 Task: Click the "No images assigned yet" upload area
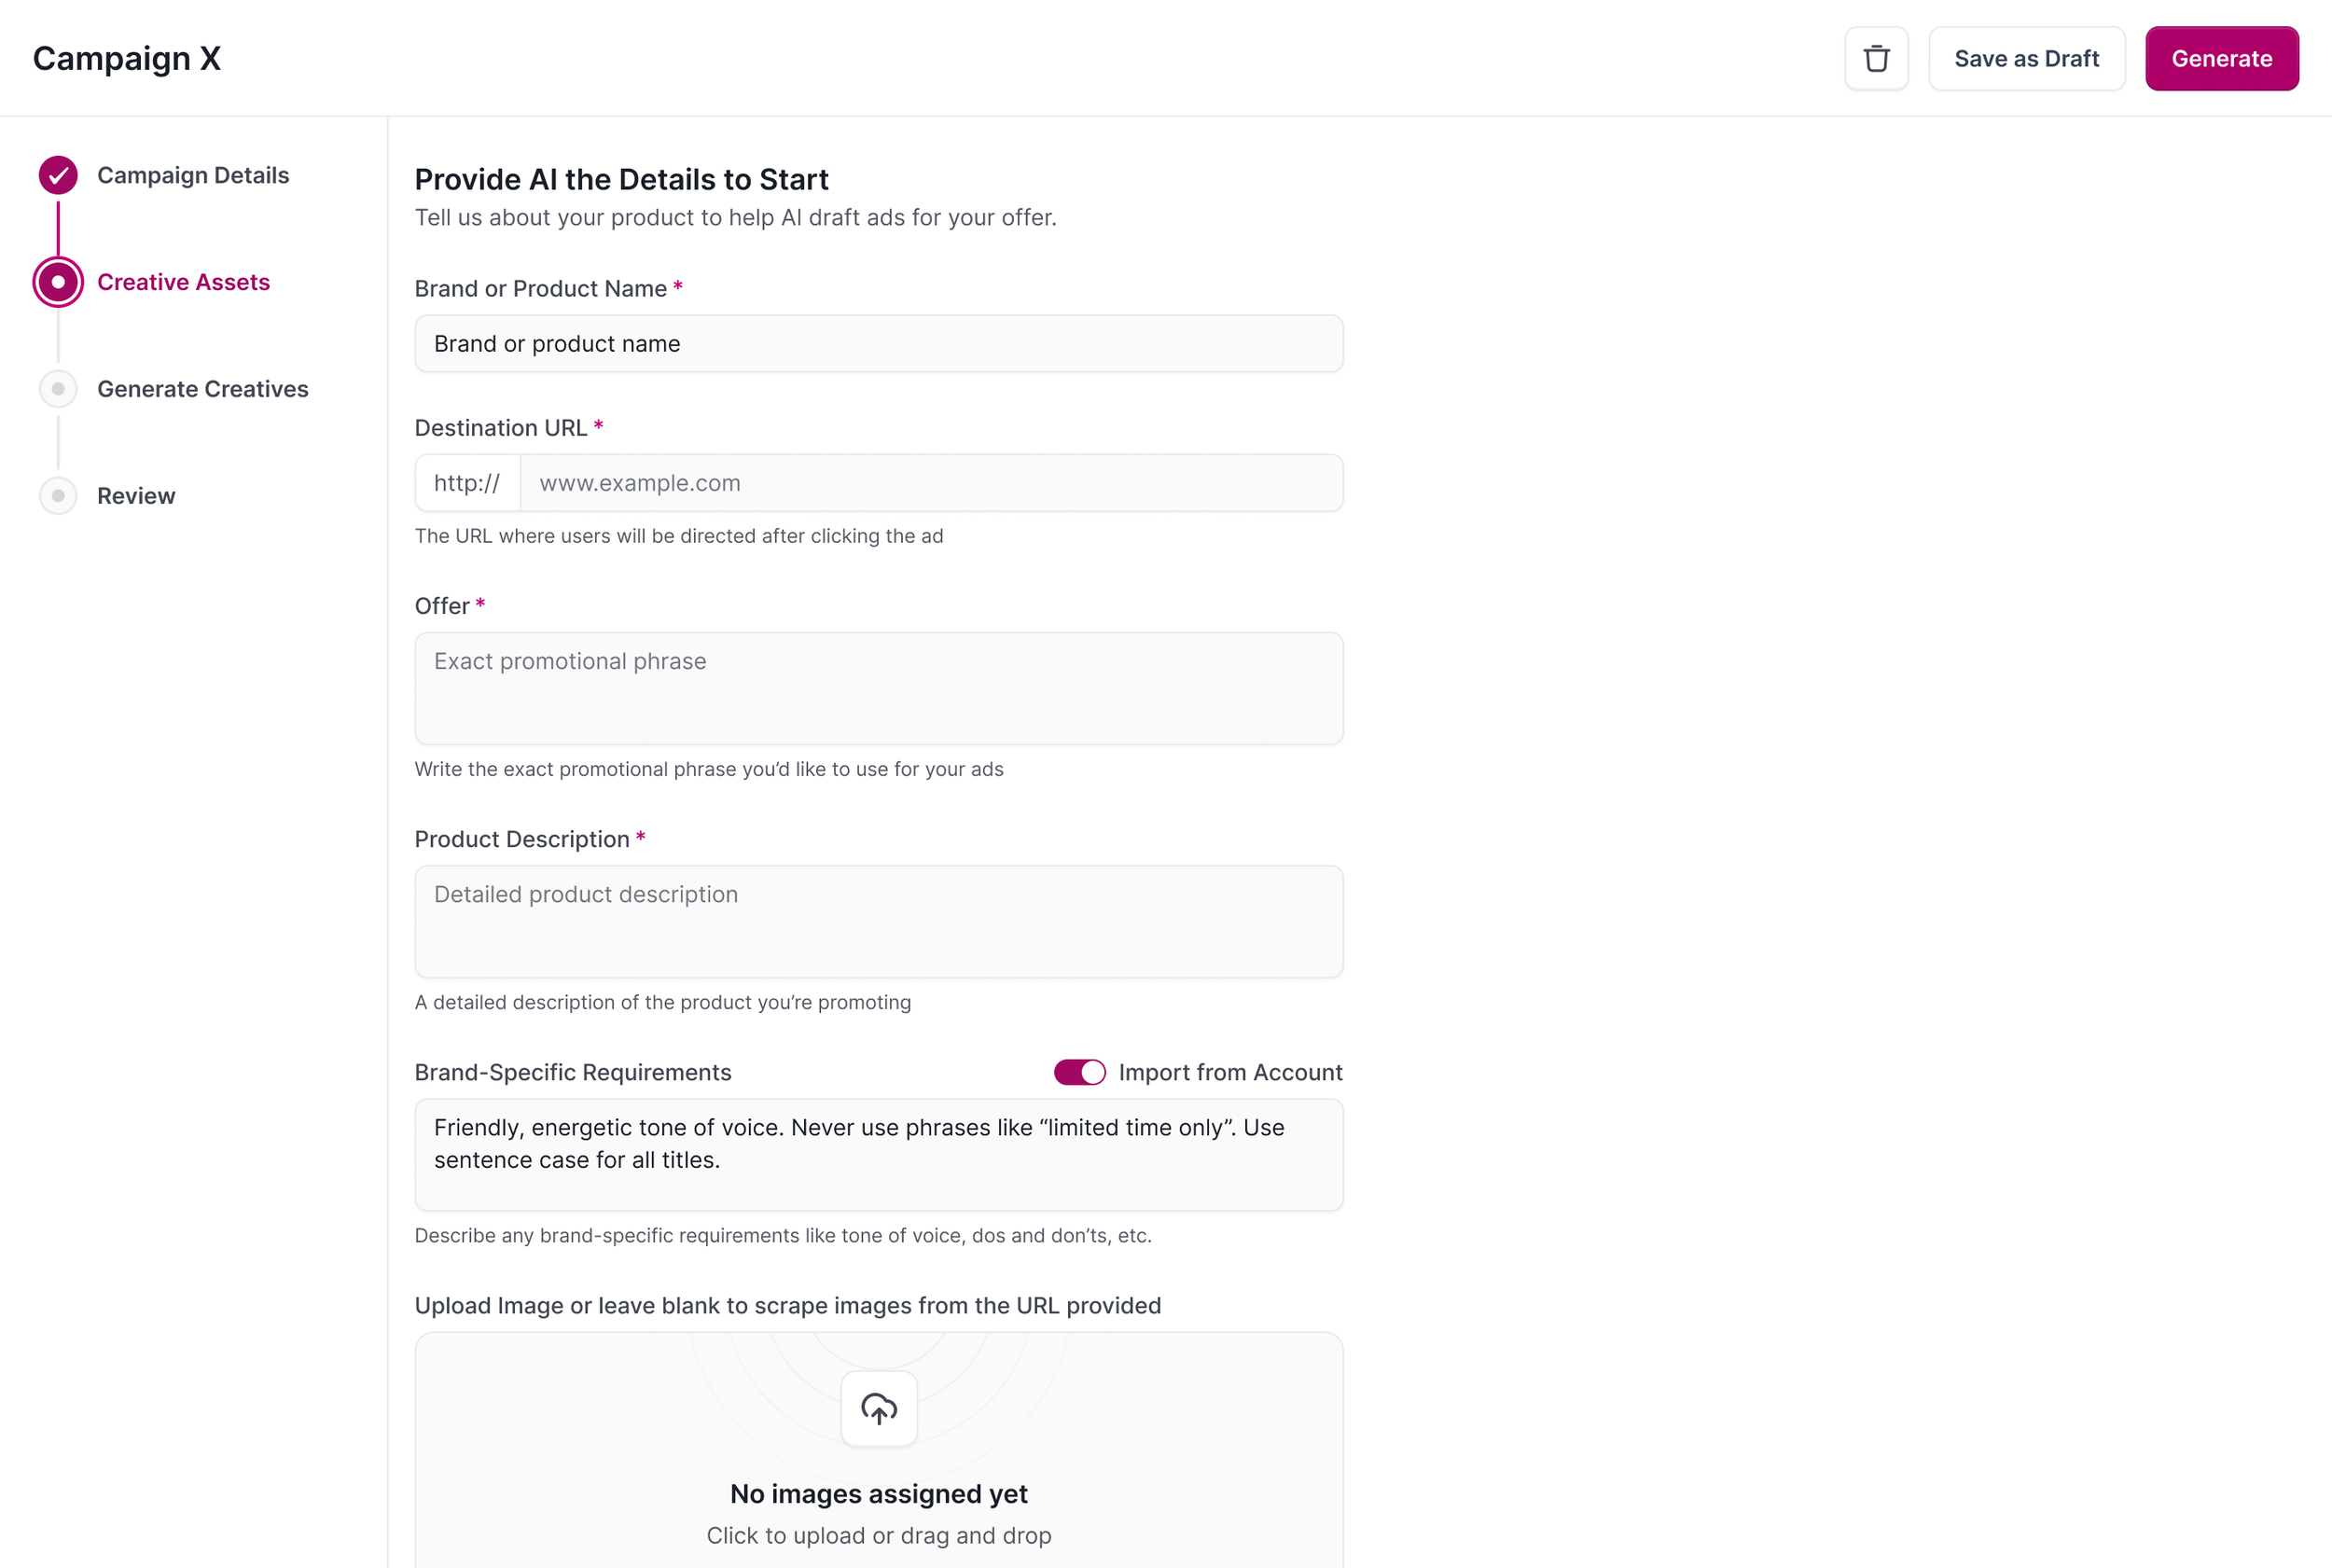(878, 1493)
